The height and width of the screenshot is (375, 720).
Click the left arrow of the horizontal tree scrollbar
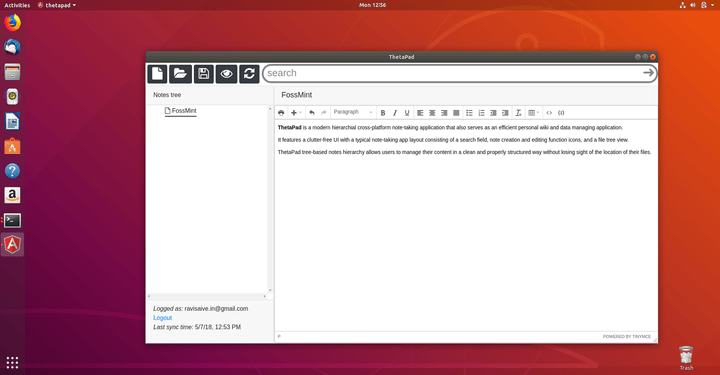click(149, 296)
